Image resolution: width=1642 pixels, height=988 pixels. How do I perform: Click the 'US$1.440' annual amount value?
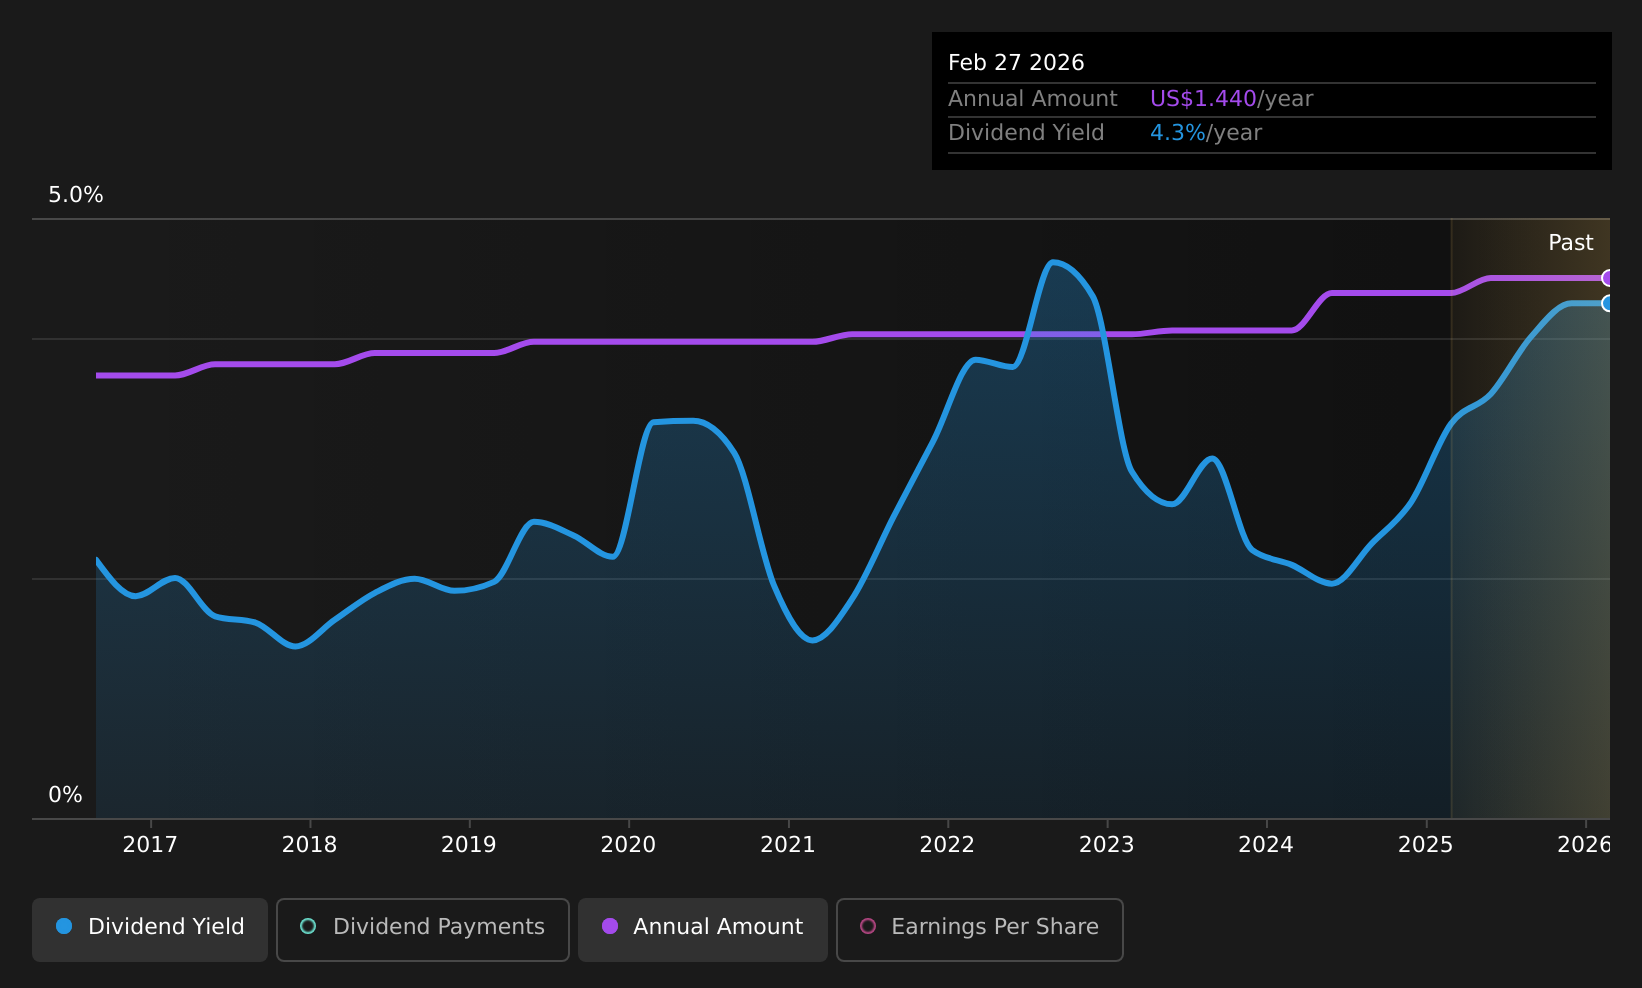[1203, 99]
